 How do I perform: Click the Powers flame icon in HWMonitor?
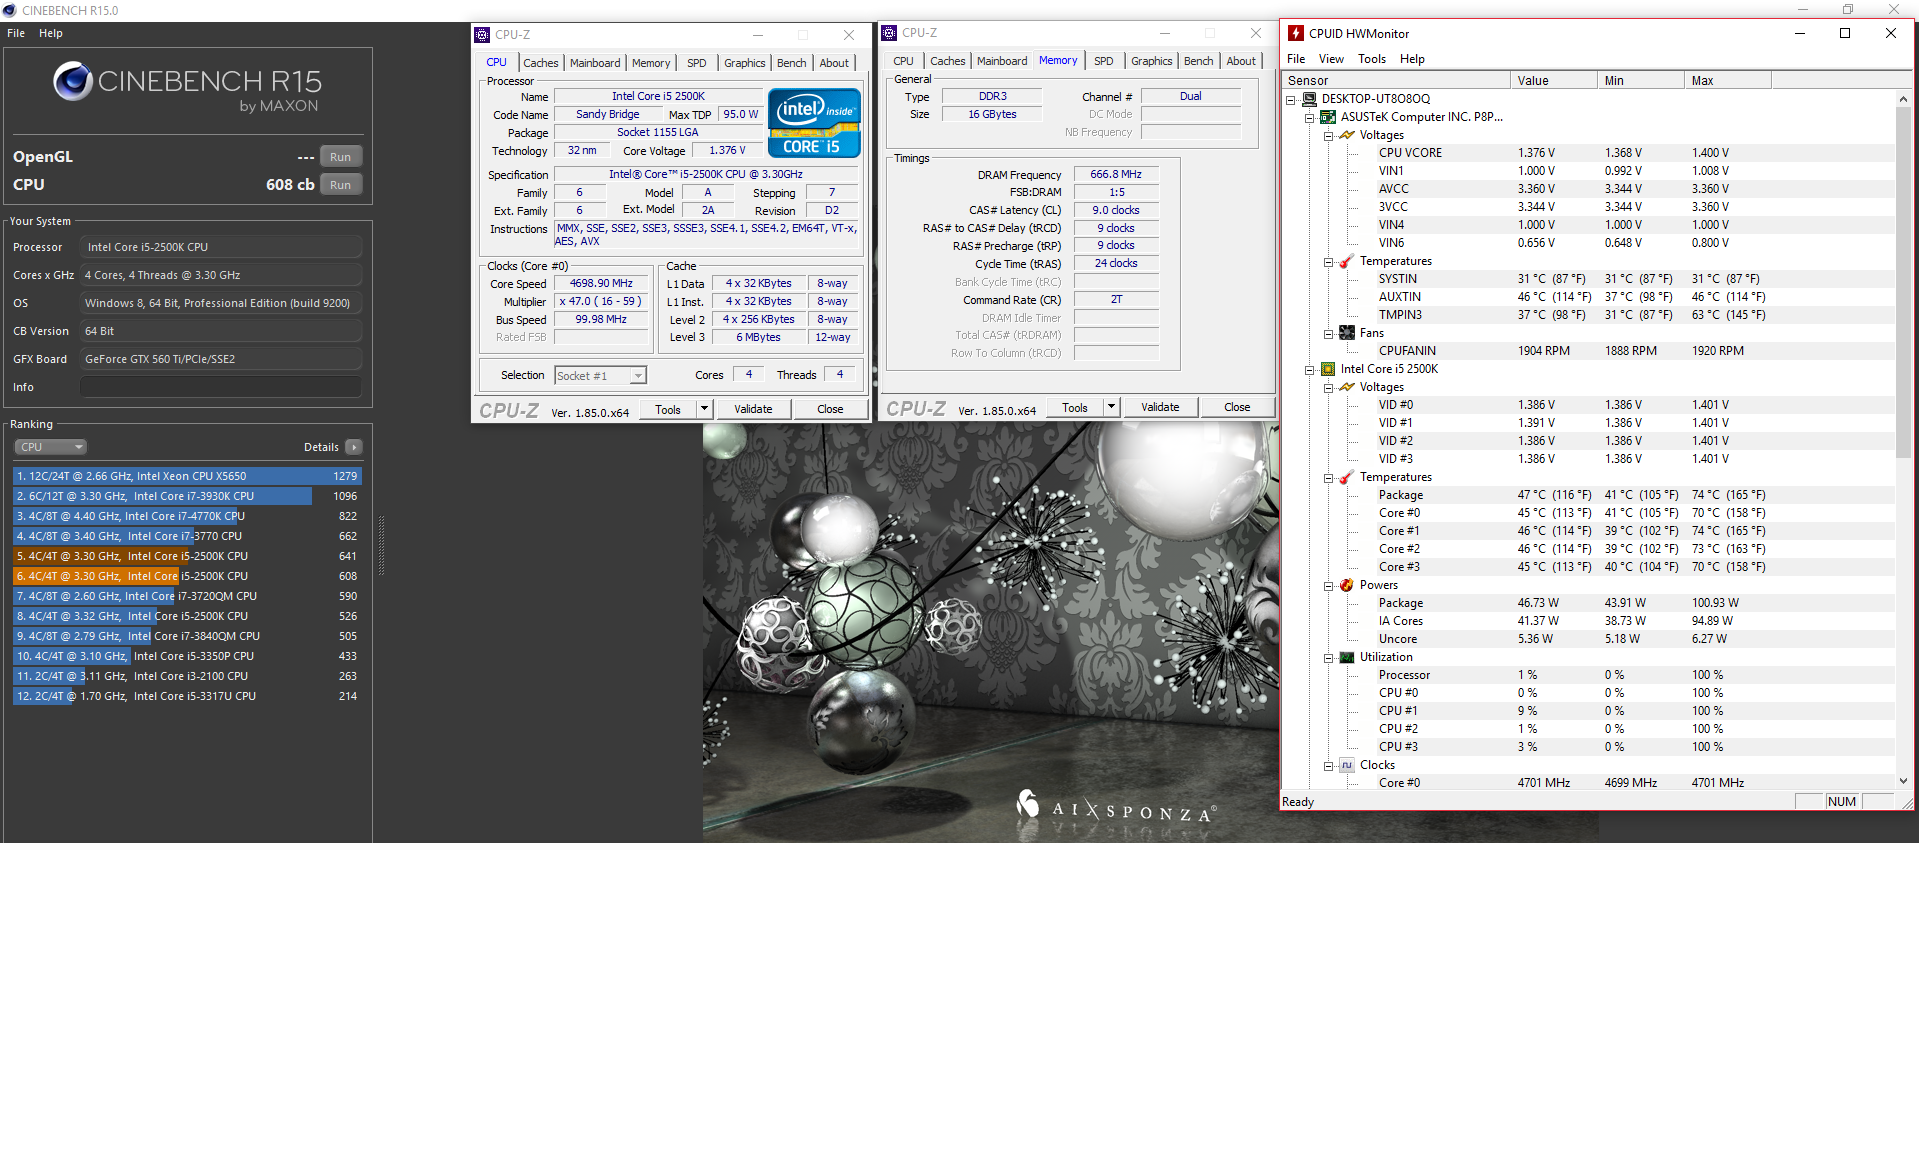[1347, 585]
